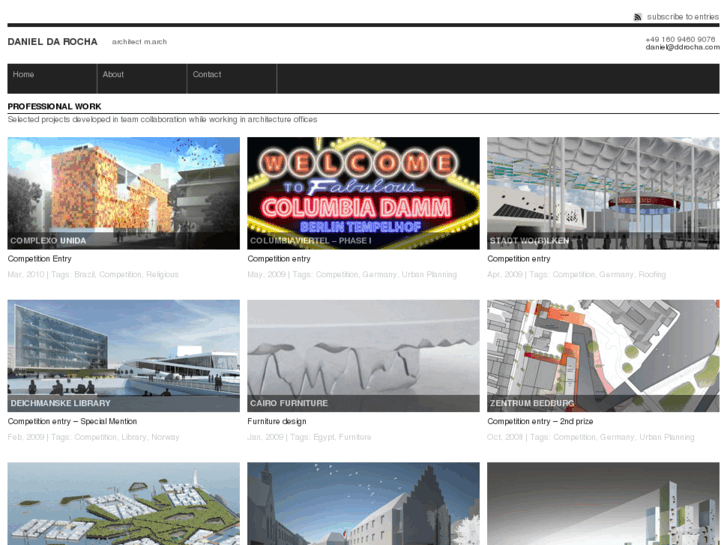Click Competition tag under Complexo Unida

120,275
